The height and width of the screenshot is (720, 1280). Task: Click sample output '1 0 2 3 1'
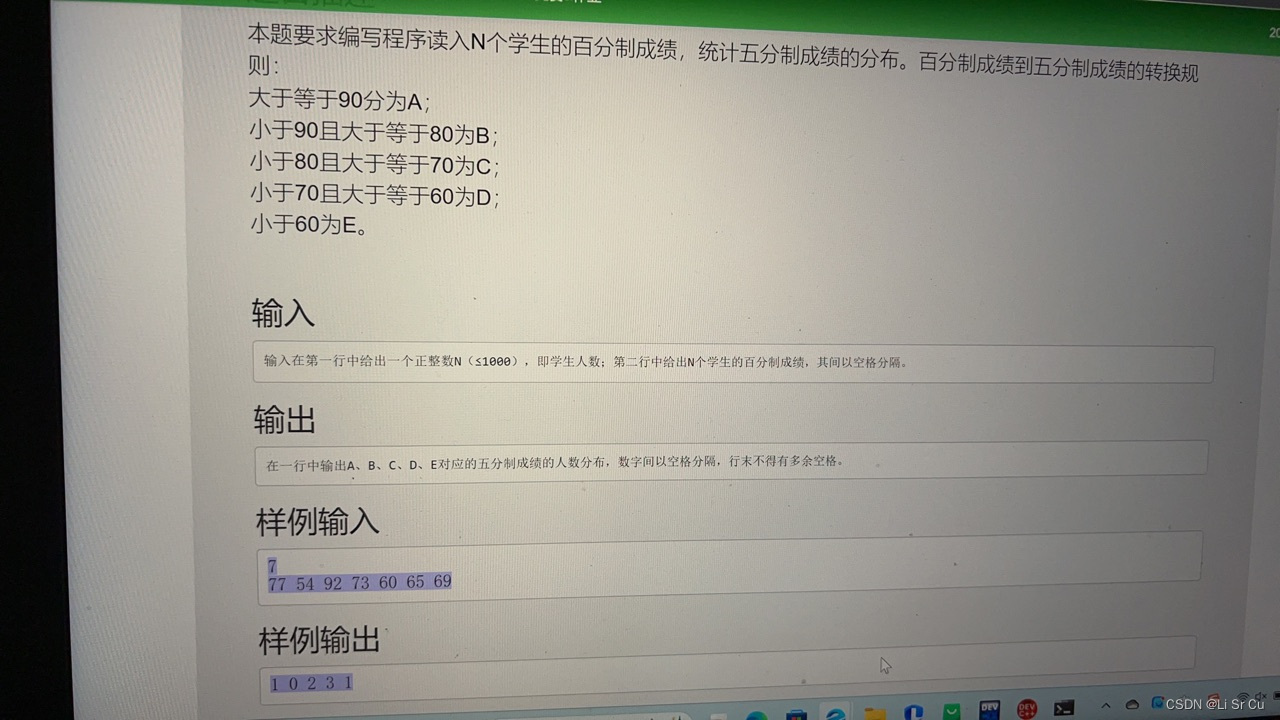tap(311, 684)
